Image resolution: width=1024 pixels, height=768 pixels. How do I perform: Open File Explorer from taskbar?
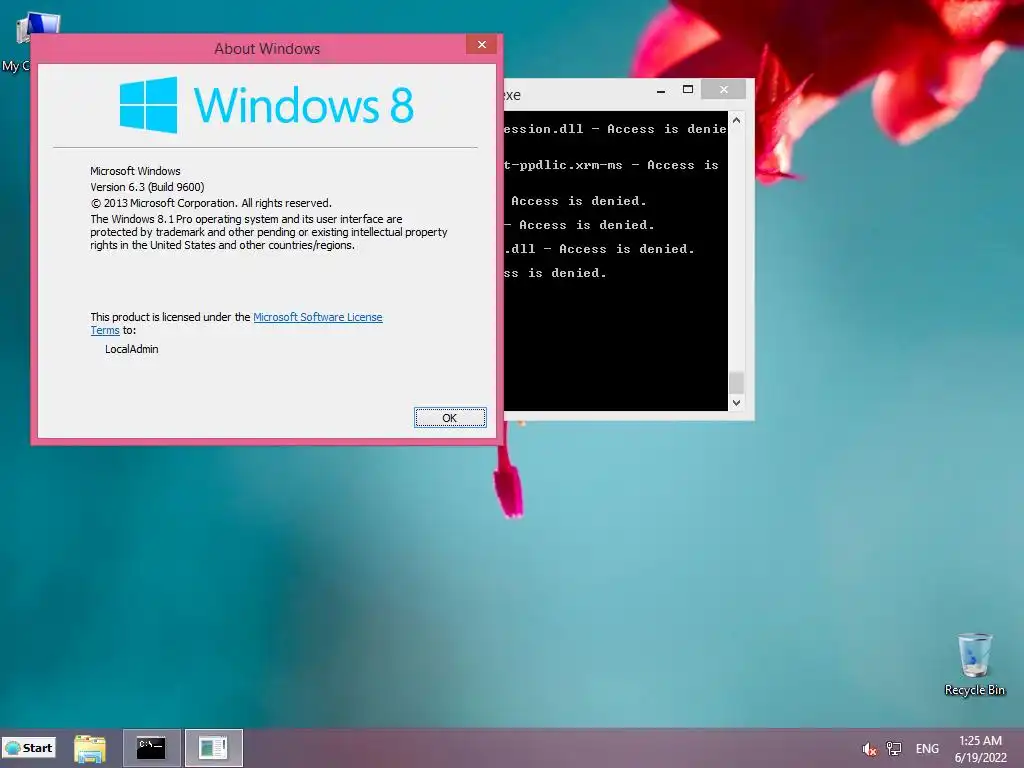point(89,748)
